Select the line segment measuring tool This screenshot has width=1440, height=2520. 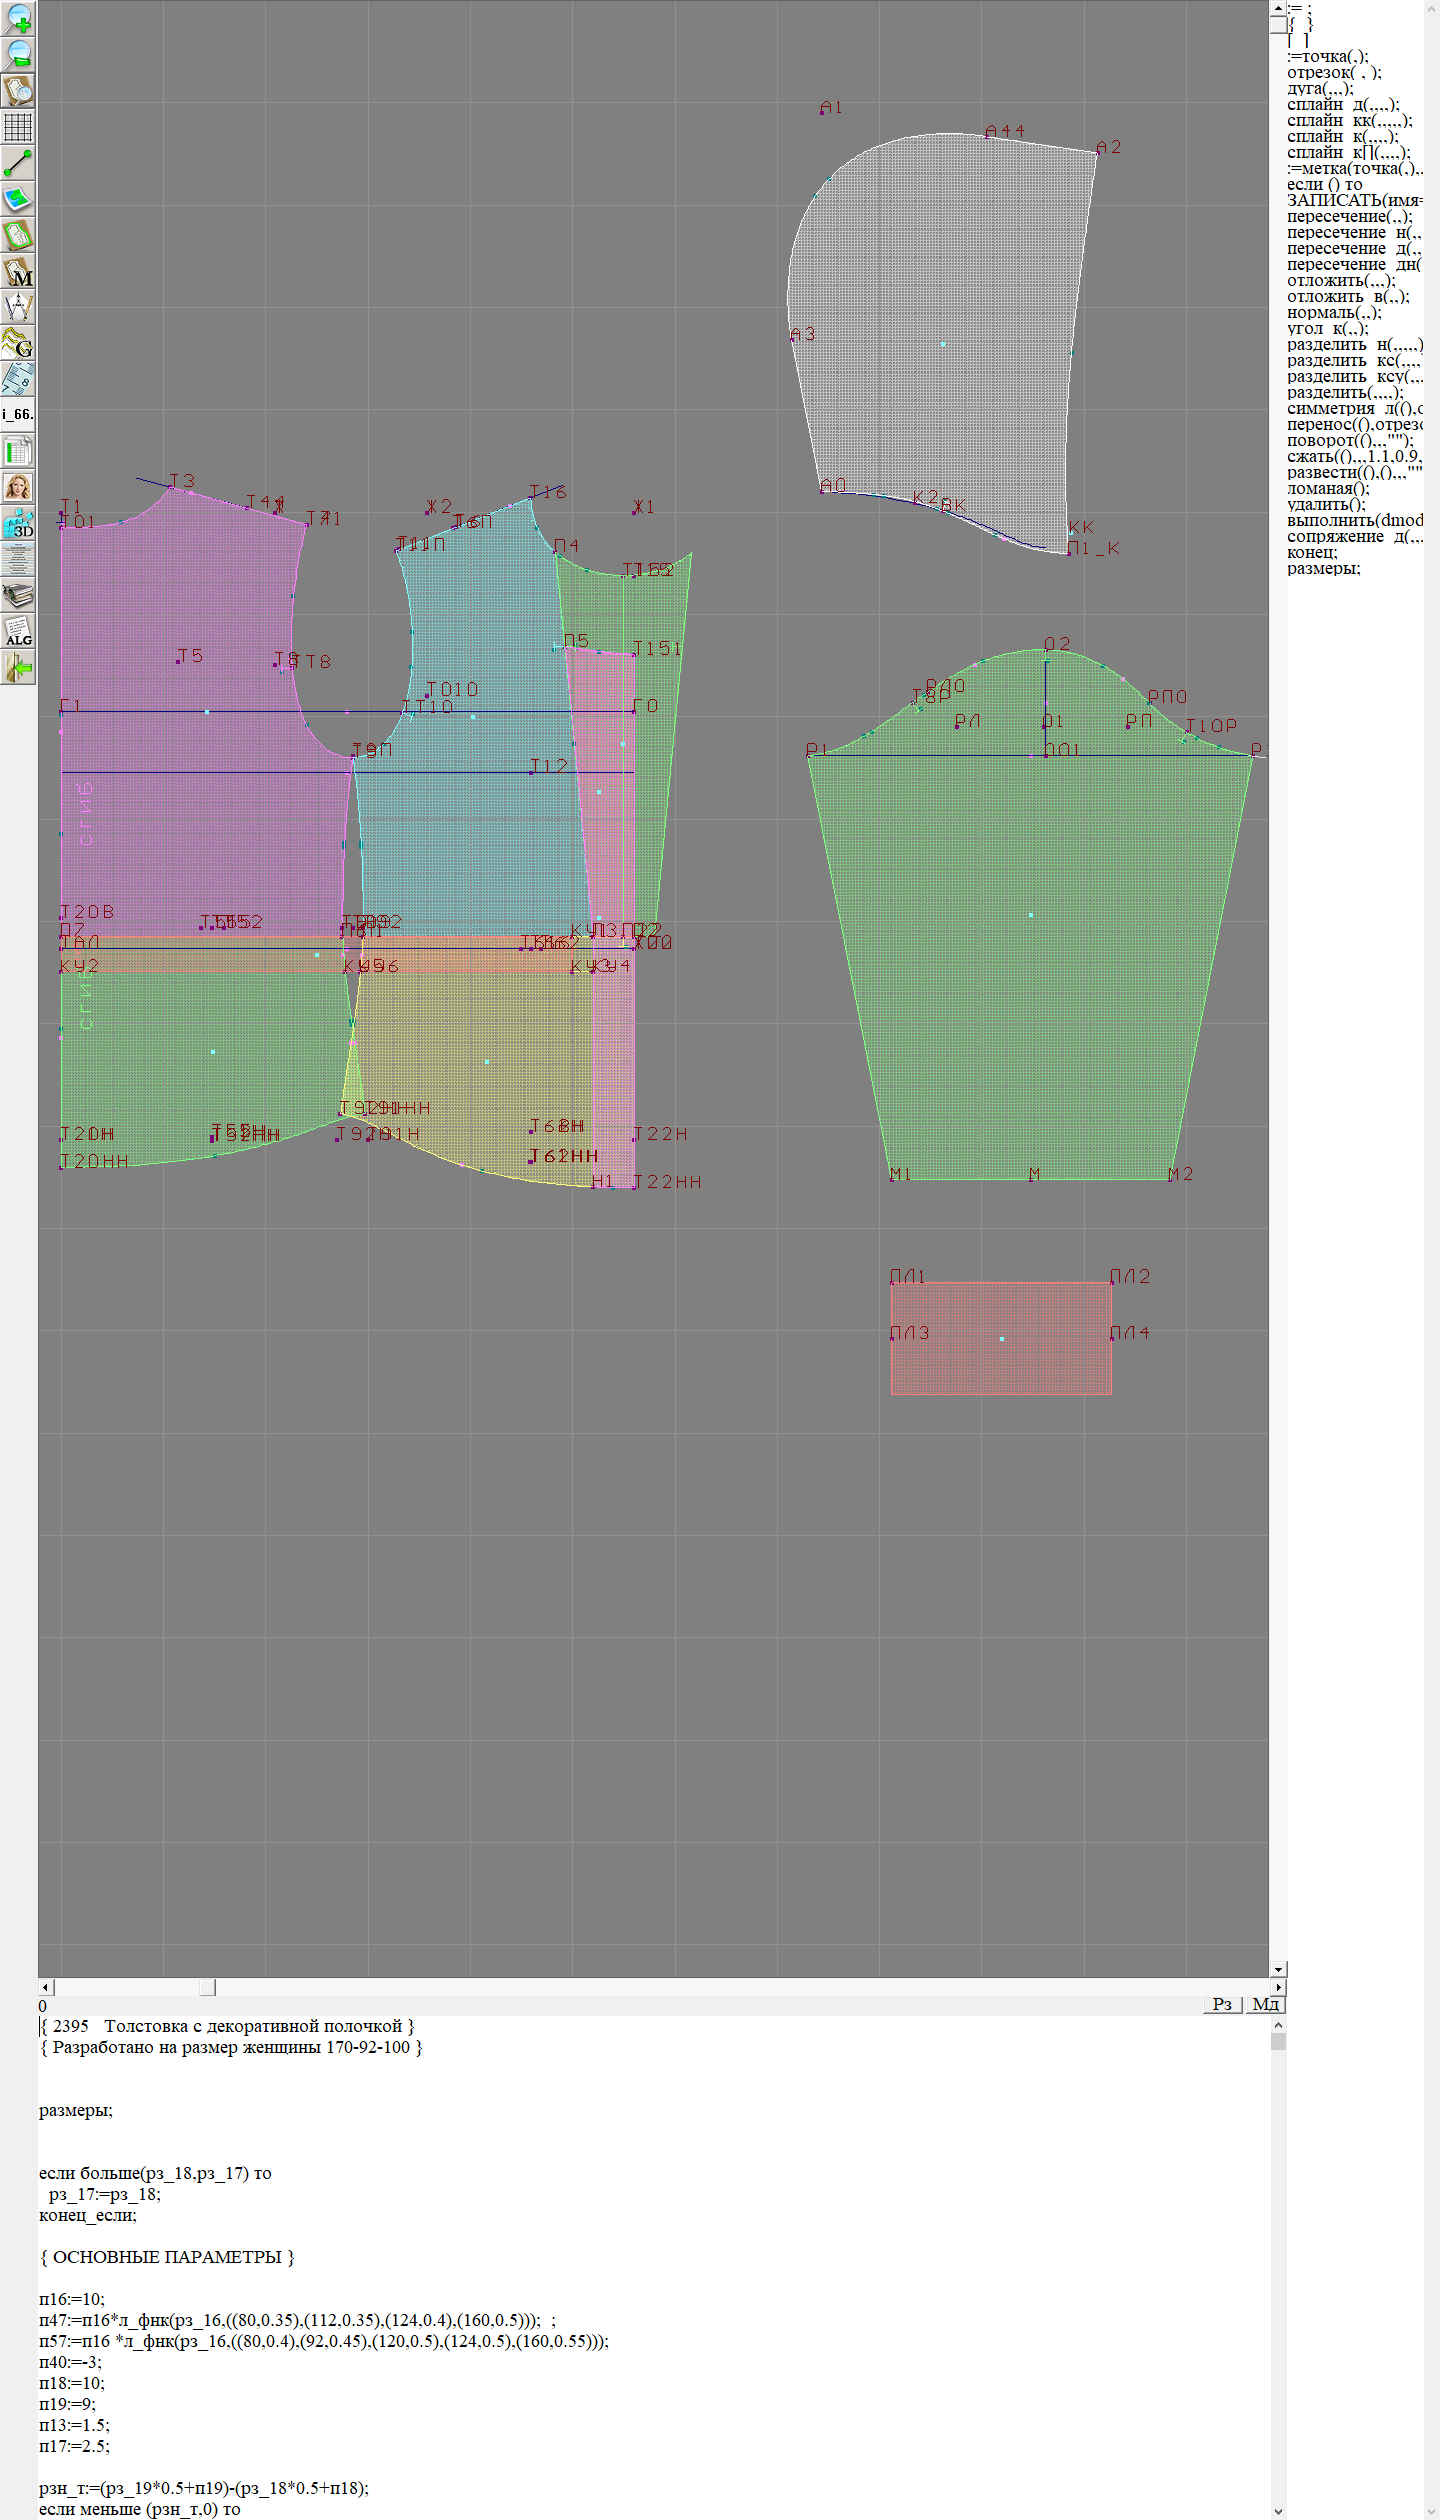(18, 163)
